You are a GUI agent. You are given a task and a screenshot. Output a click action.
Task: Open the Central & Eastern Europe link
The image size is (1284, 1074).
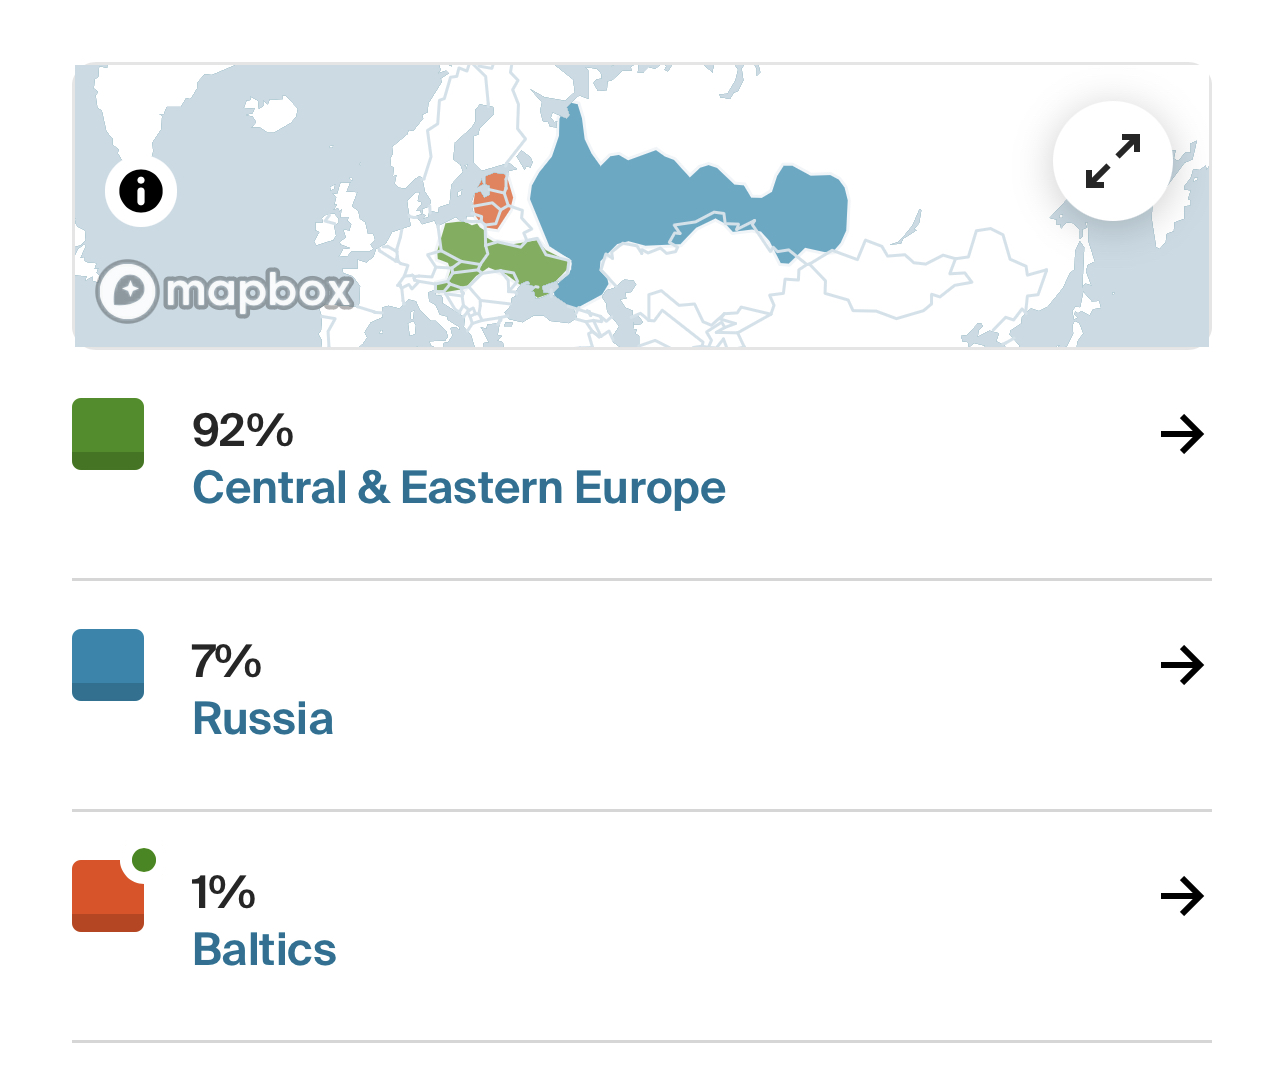tap(458, 488)
